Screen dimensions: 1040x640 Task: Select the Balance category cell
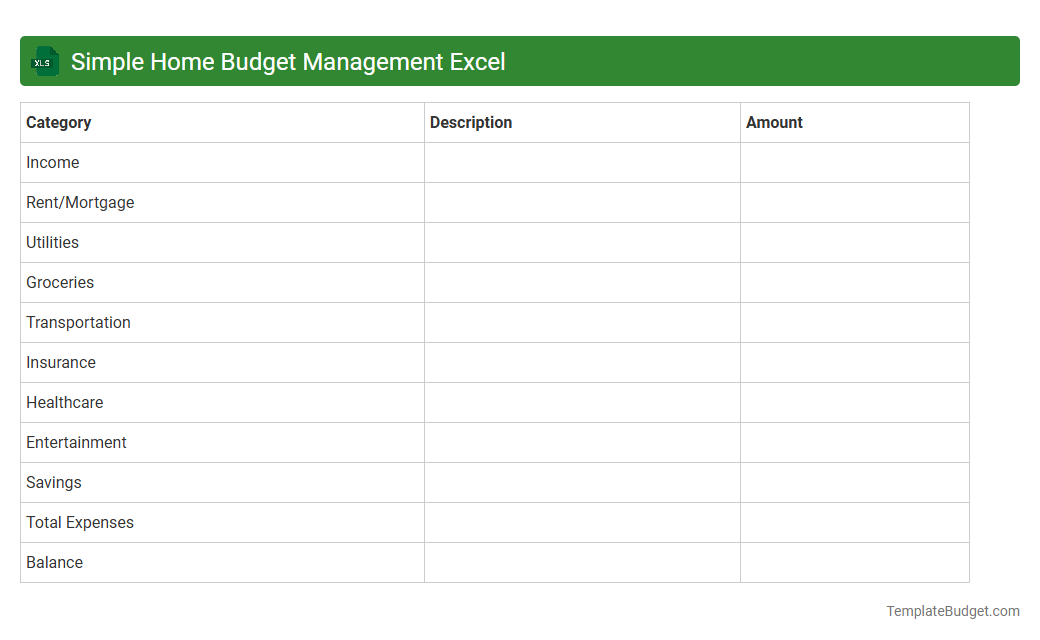54,562
